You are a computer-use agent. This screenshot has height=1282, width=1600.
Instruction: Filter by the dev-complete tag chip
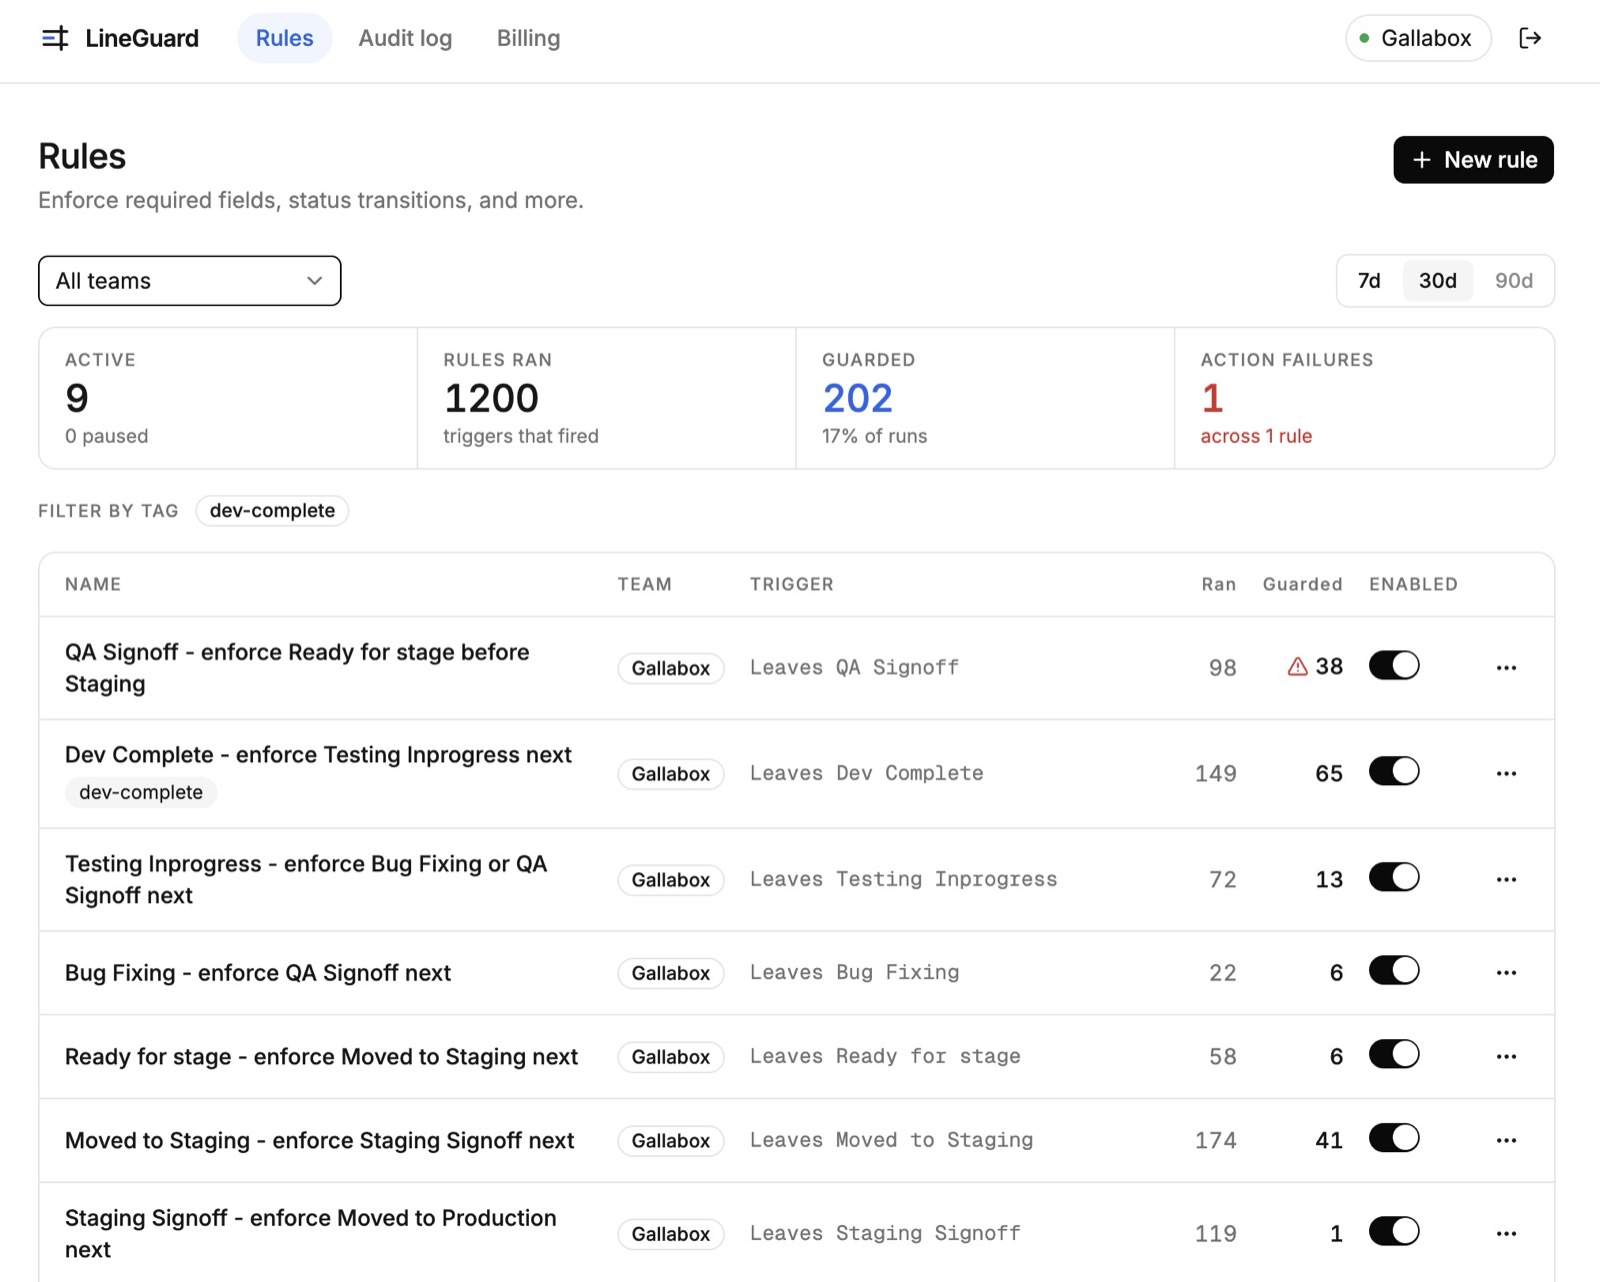click(272, 511)
